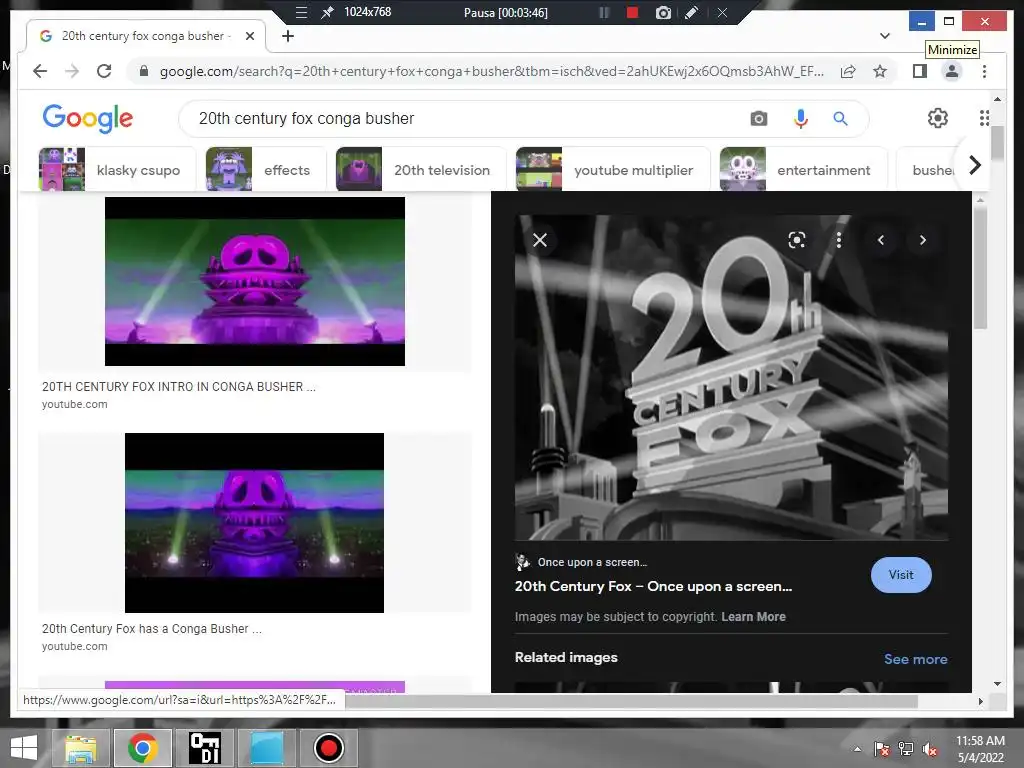This screenshot has height=768, width=1024.
Task: Filter results by entertainment chip
Action: point(803,170)
